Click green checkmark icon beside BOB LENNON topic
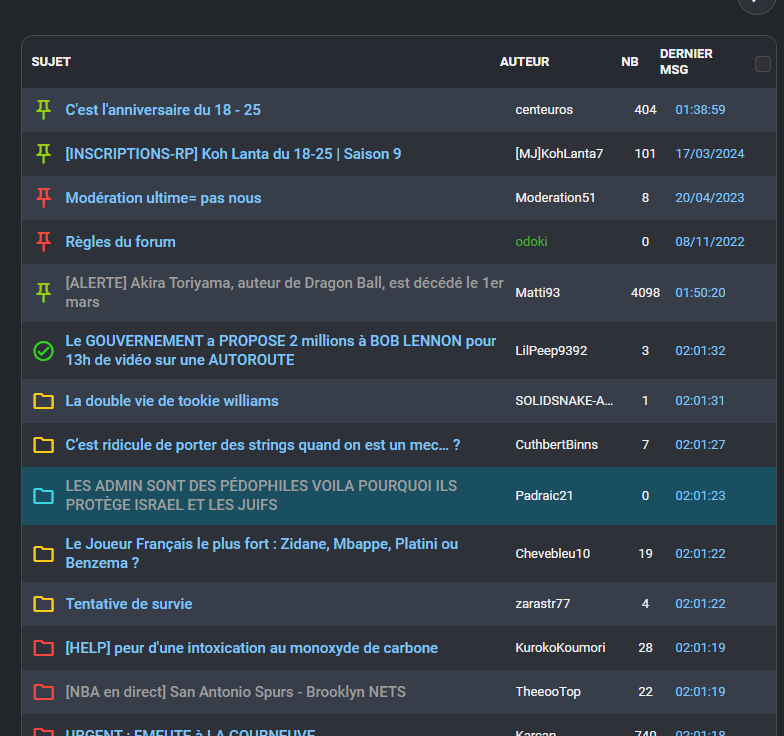This screenshot has width=784, height=736. click(x=44, y=350)
